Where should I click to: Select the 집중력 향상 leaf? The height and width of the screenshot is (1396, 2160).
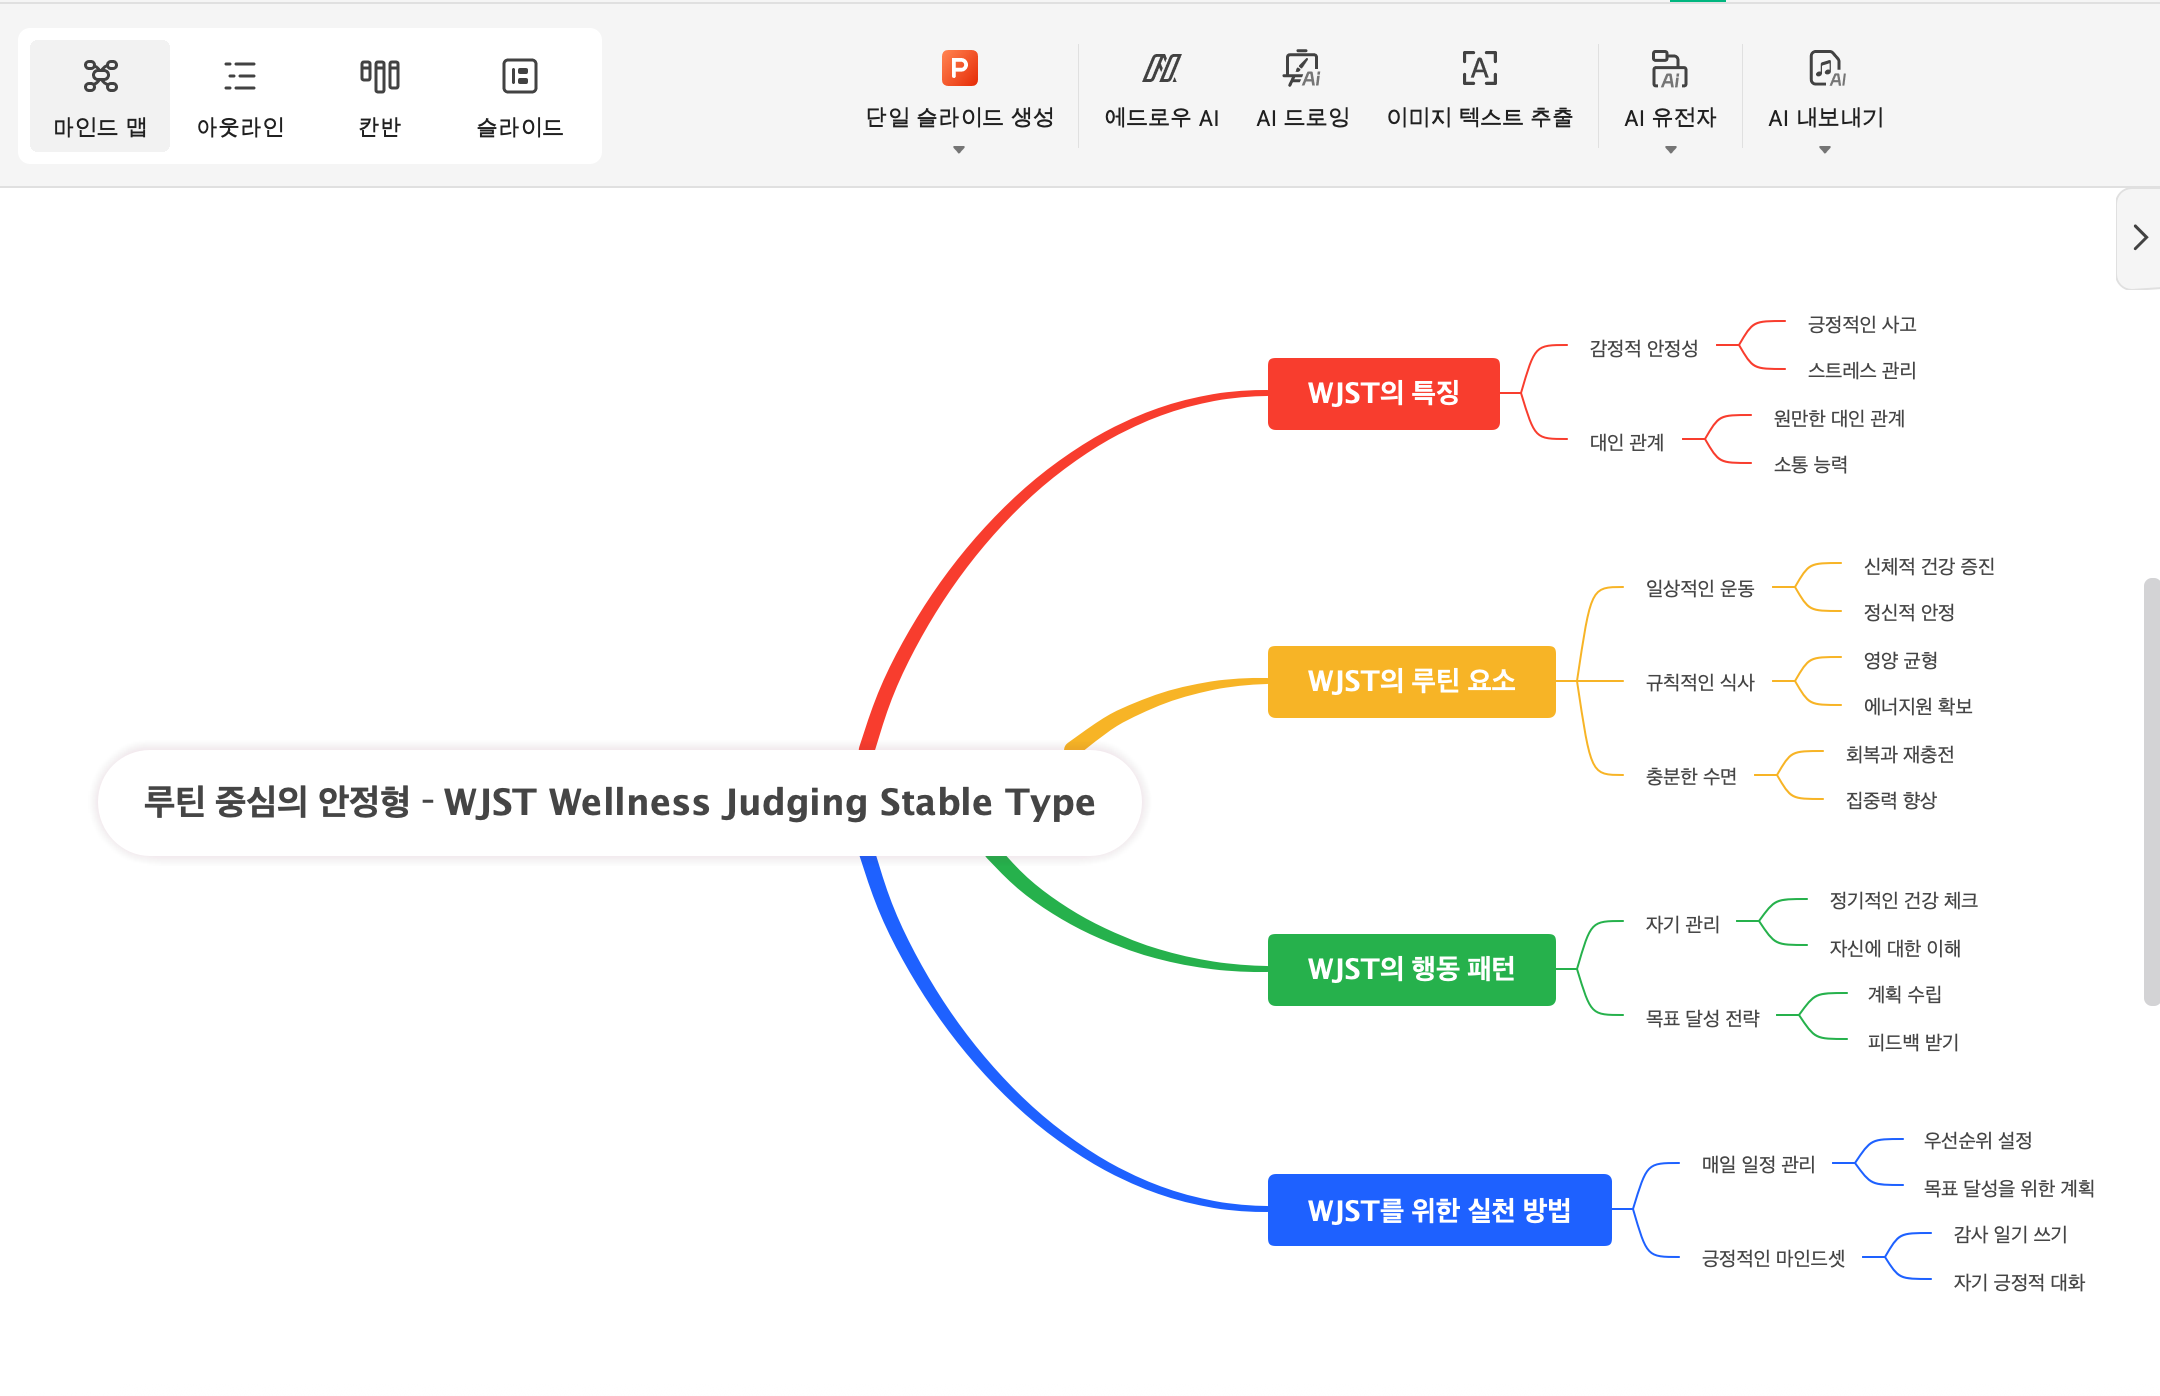click(x=1891, y=800)
